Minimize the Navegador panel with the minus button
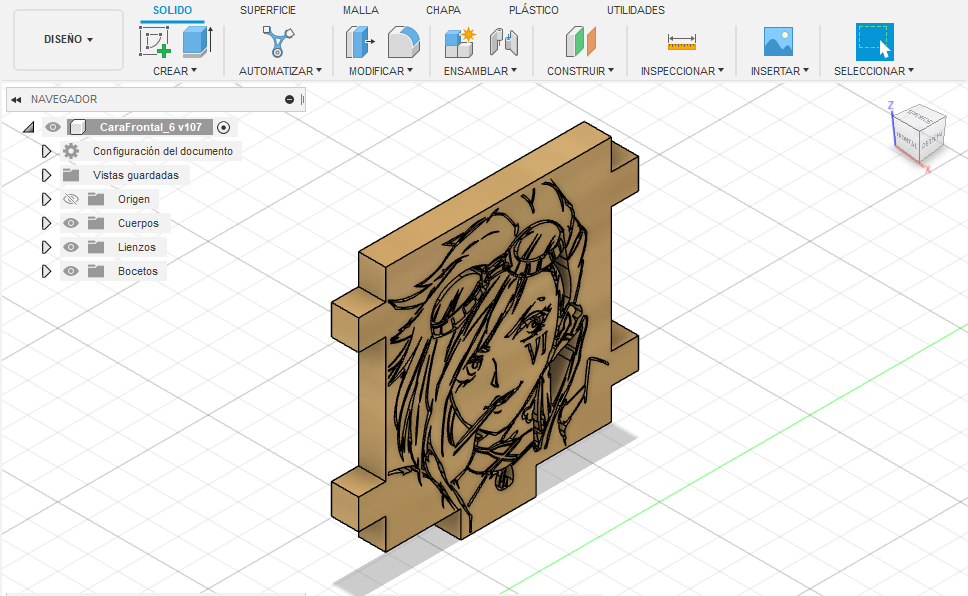 (x=290, y=99)
